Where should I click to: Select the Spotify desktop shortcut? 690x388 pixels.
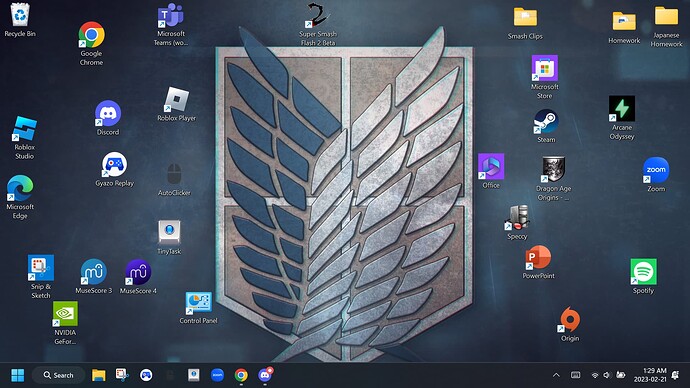[x=643, y=276]
